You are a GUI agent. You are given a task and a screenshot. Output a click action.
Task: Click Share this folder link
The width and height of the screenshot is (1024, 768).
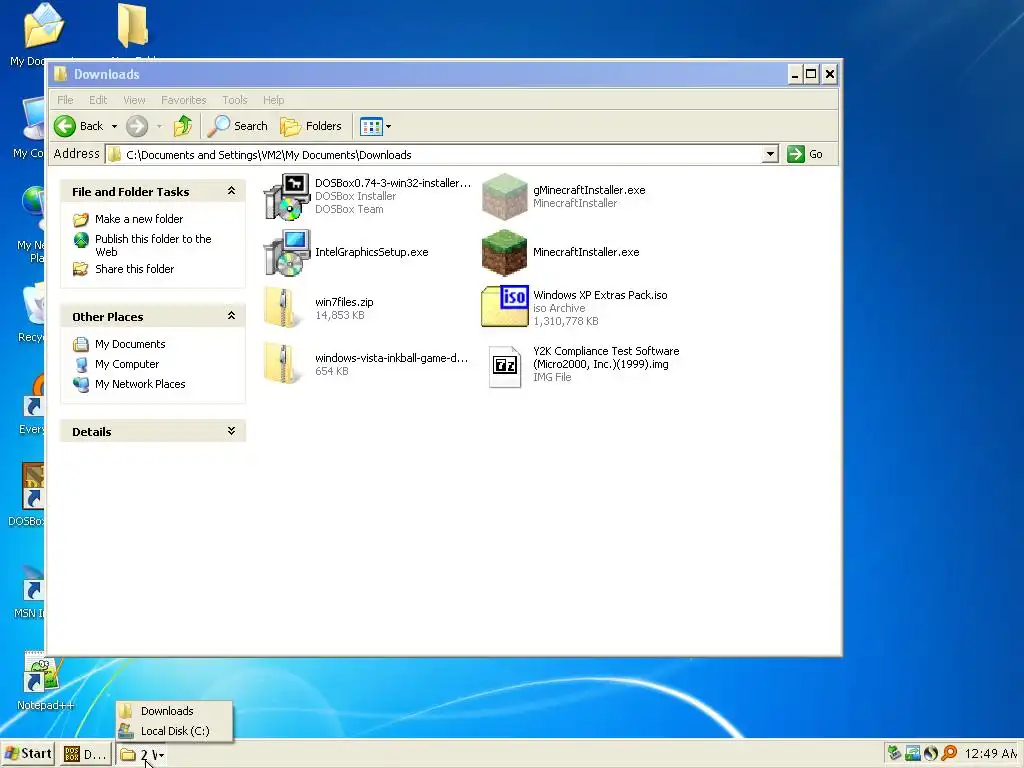(134, 269)
